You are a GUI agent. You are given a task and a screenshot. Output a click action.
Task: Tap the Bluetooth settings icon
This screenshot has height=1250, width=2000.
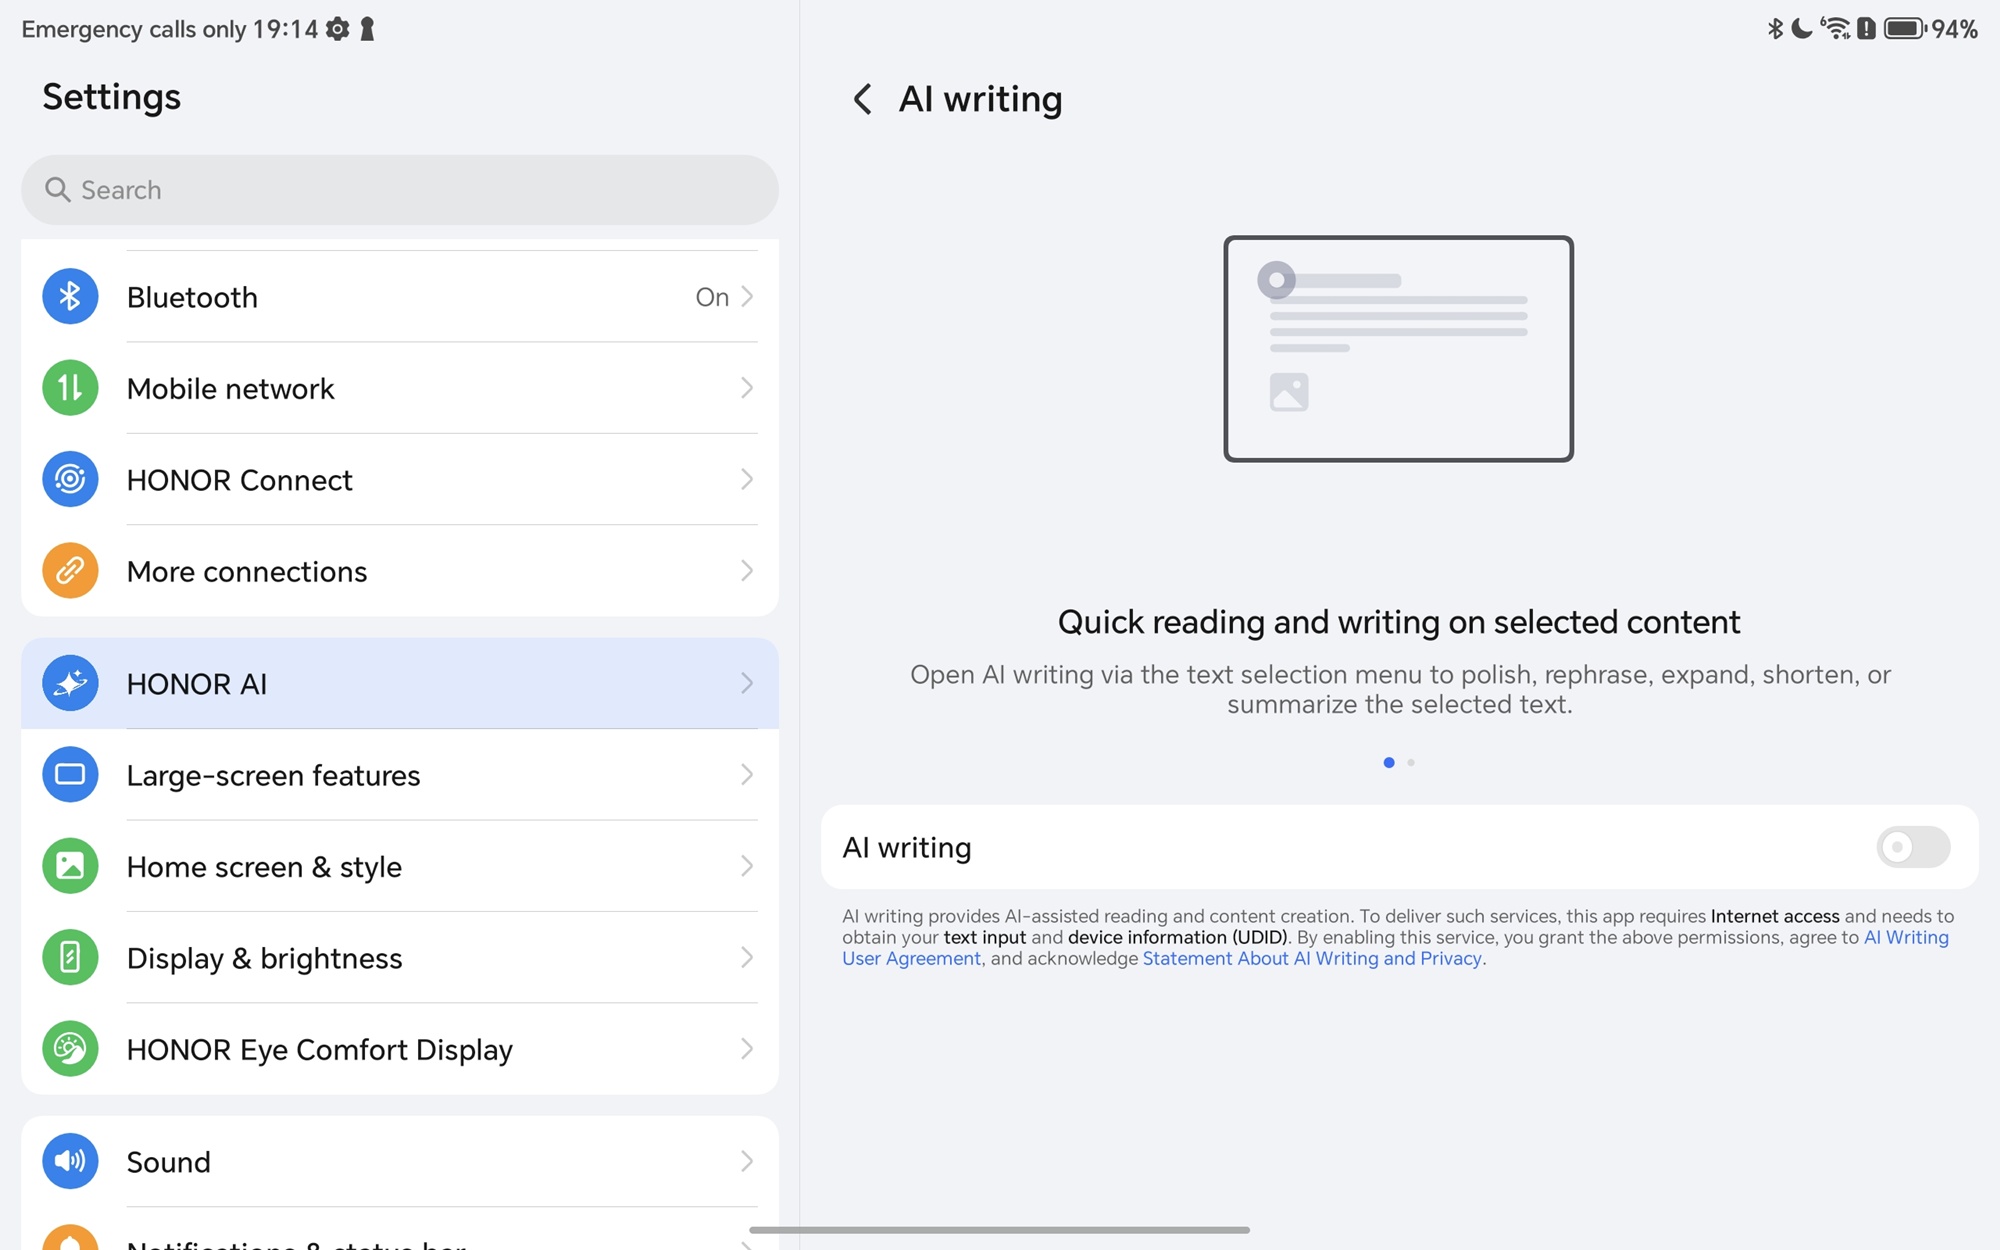point(70,297)
